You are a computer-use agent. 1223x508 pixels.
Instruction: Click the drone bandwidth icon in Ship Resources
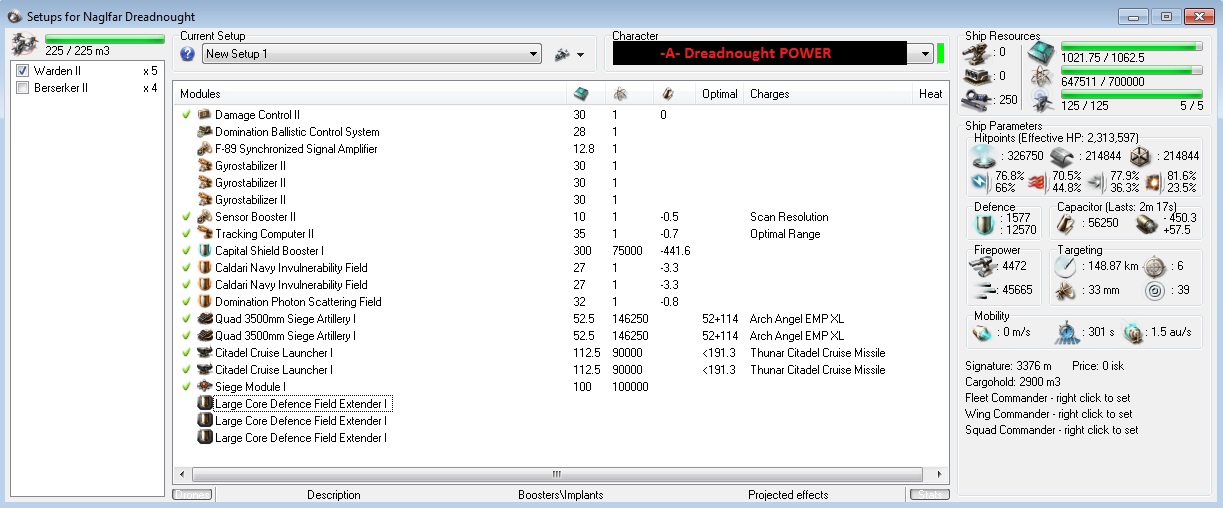tap(1042, 100)
